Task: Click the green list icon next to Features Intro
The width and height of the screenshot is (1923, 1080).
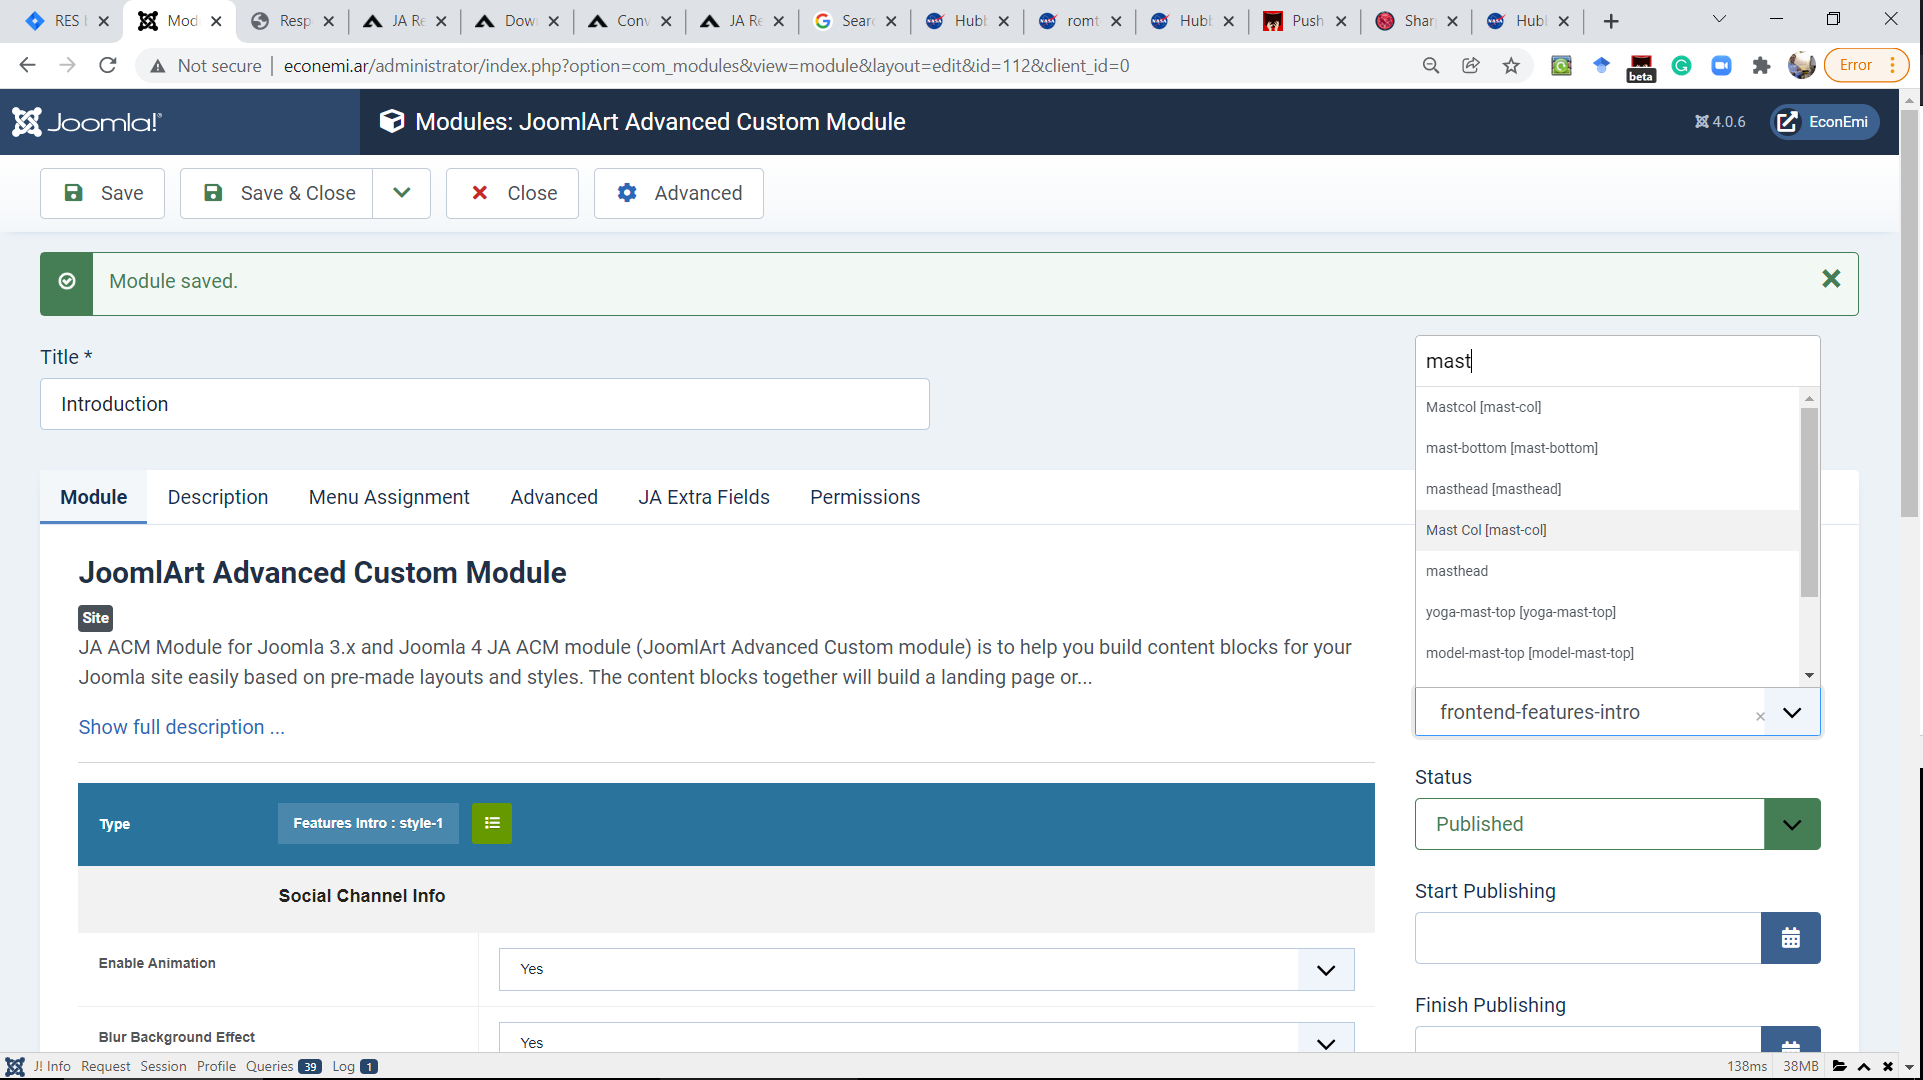Action: click(491, 823)
